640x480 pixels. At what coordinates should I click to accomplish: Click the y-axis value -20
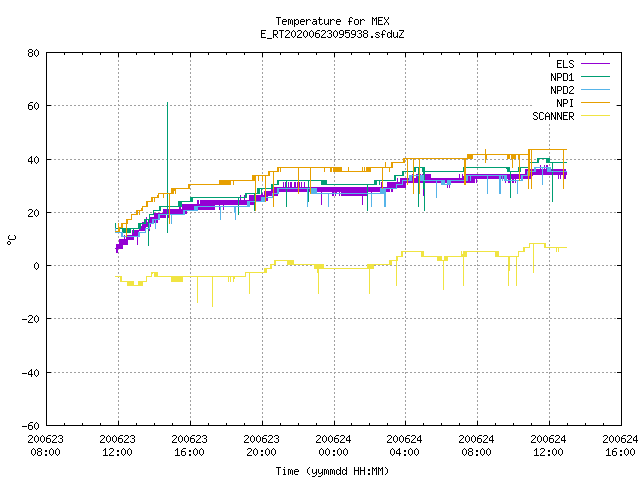(x=31, y=319)
